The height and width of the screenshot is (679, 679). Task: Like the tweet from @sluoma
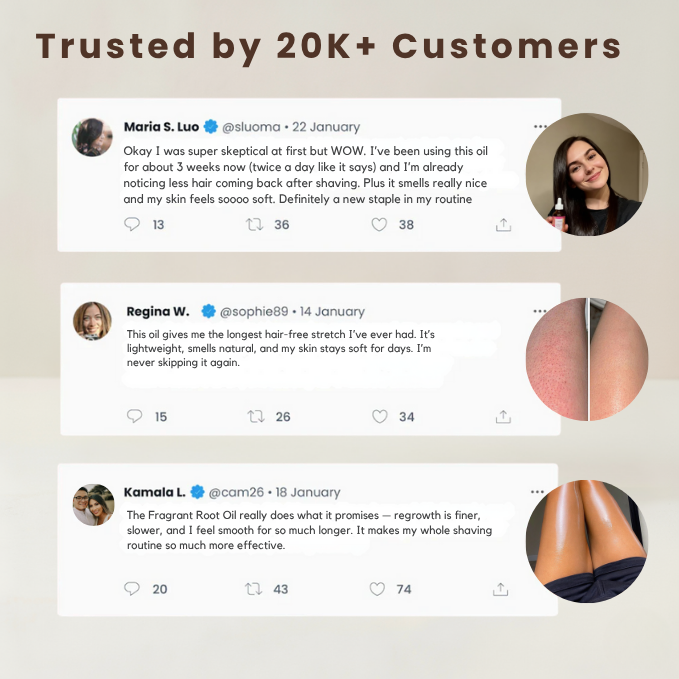[x=379, y=224]
